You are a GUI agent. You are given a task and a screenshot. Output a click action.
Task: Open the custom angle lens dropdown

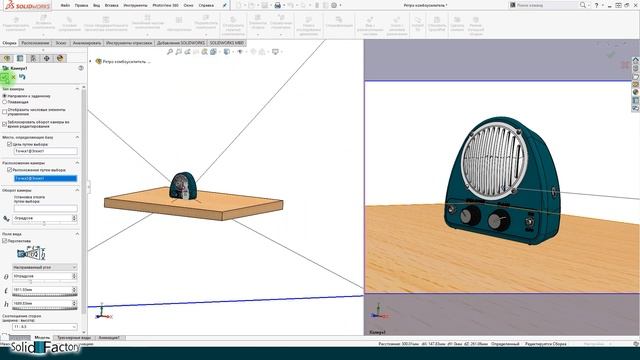[44, 267]
